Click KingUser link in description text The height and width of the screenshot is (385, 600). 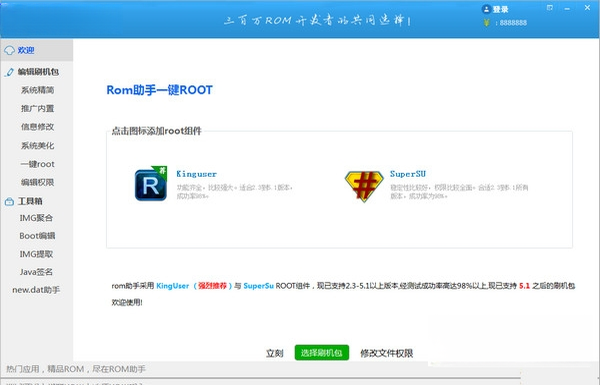[x=173, y=286]
